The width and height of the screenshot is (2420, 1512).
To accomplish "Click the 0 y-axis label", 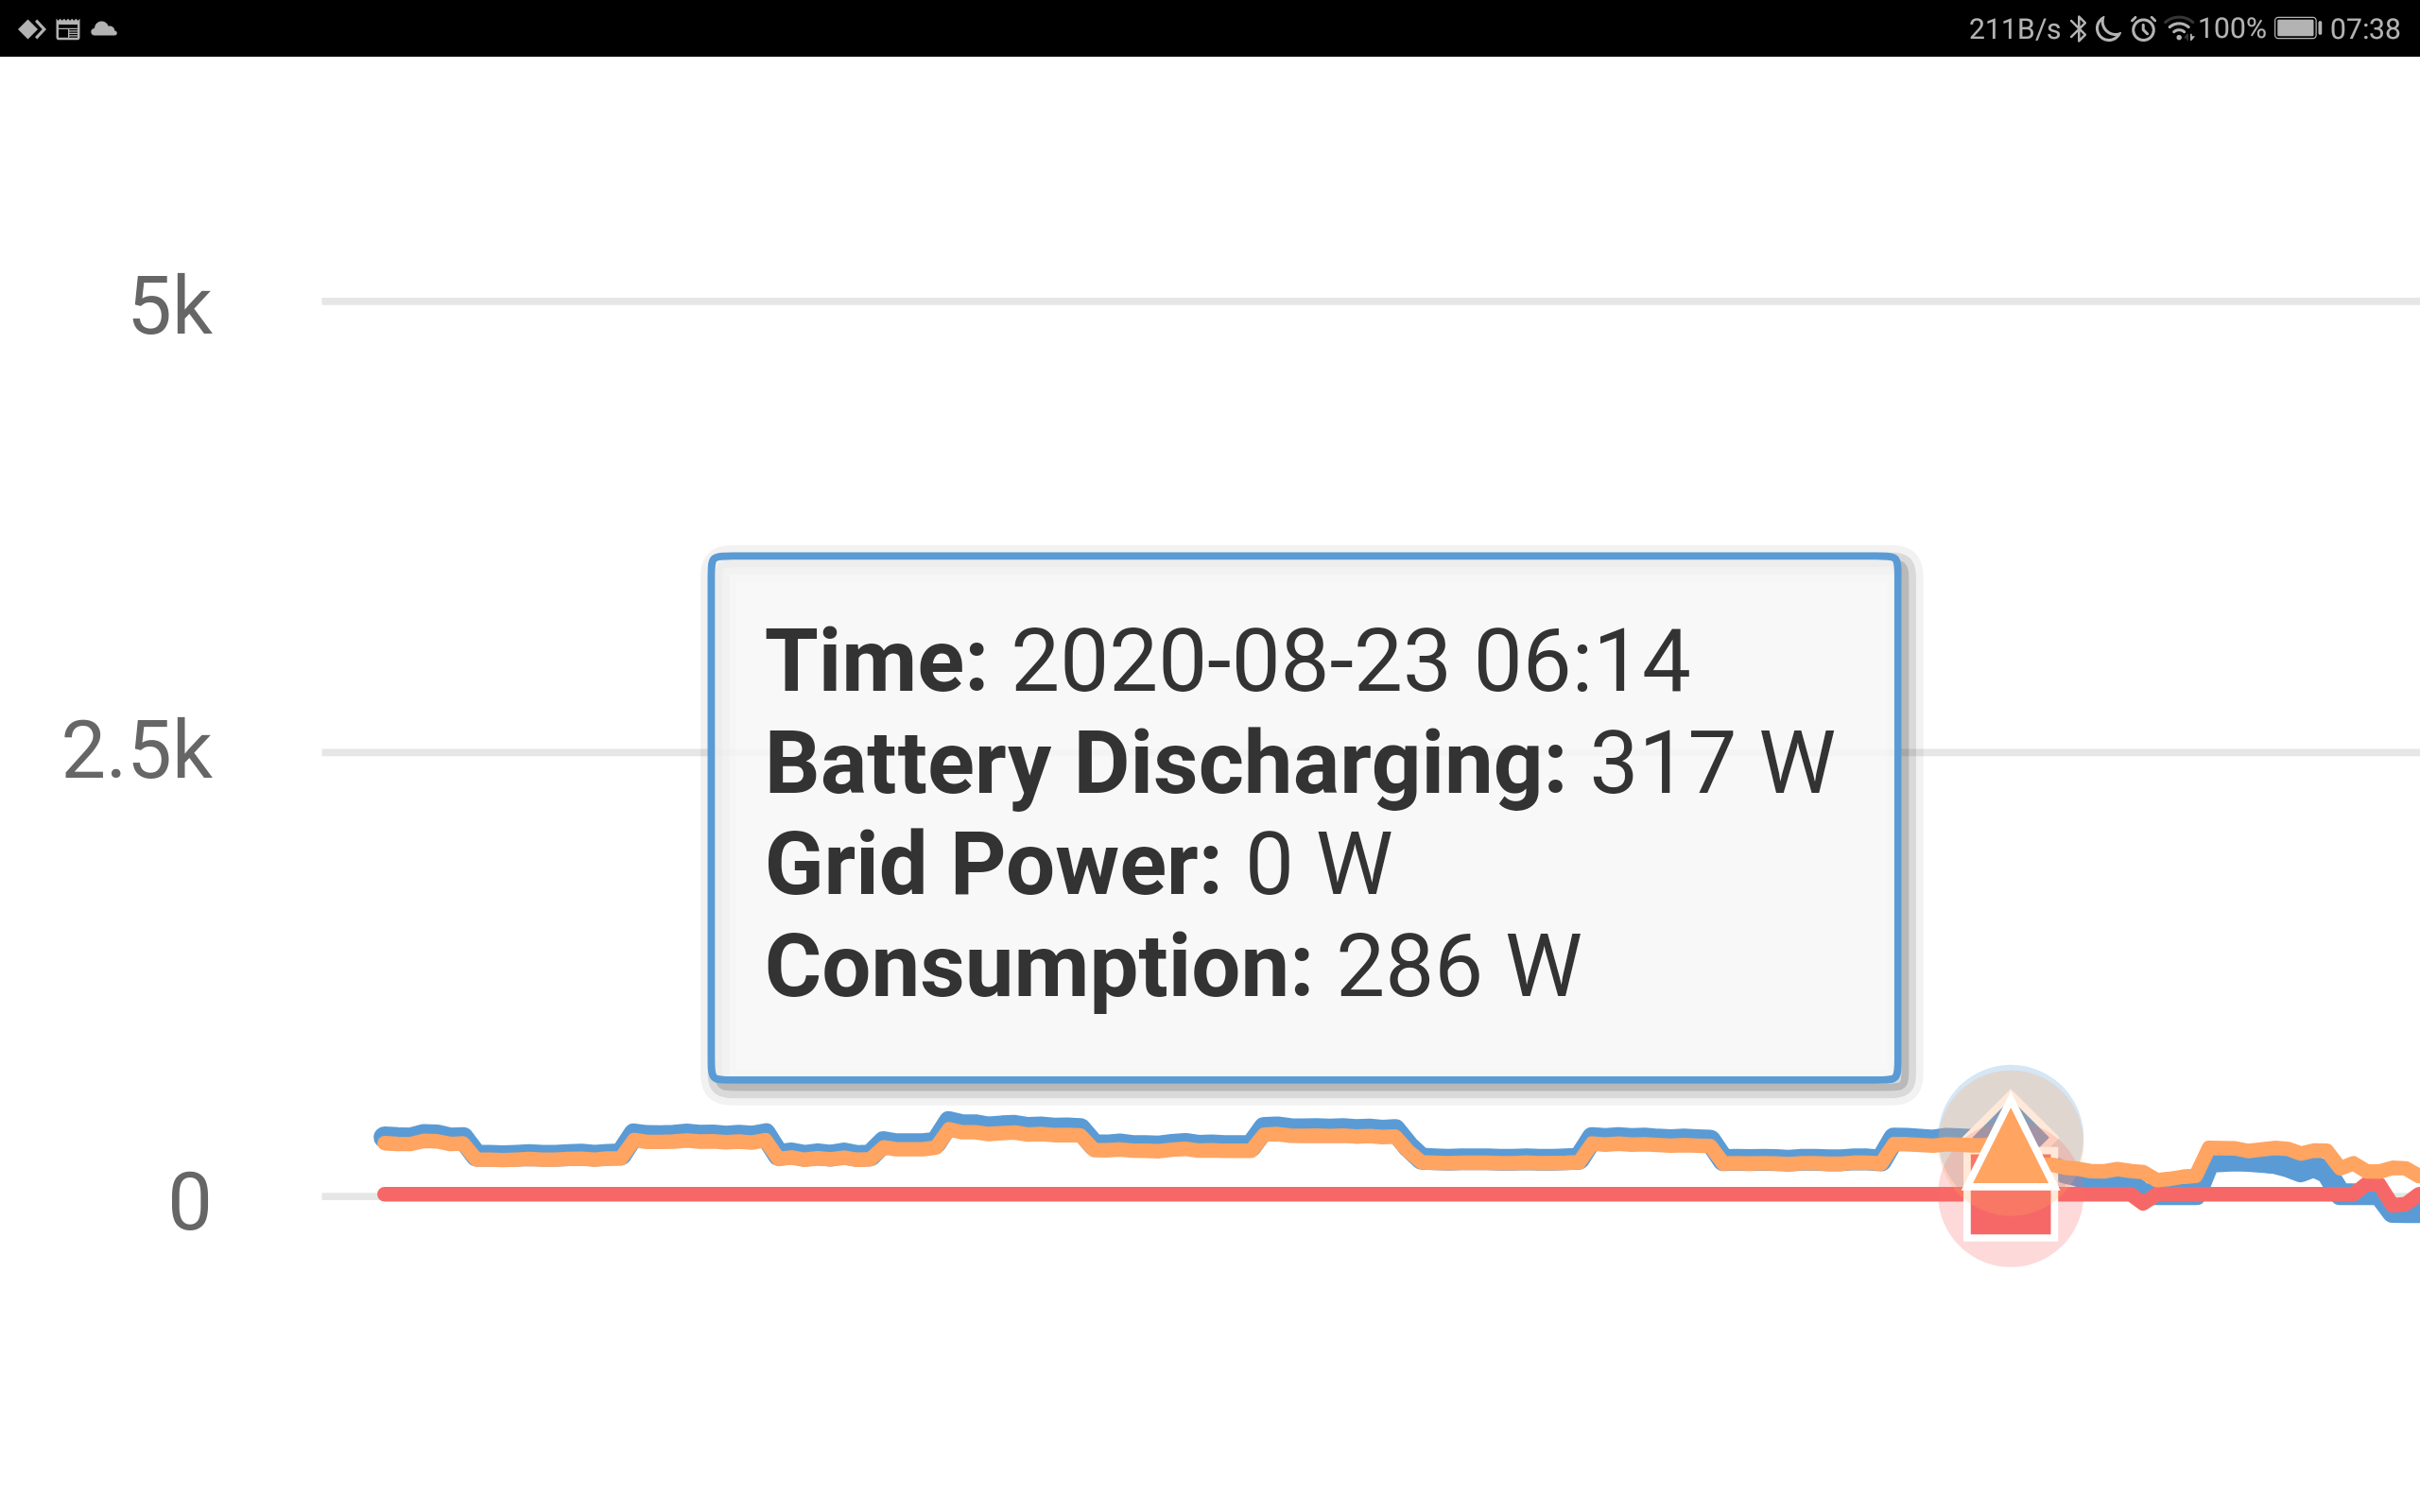I will pyautogui.click(x=190, y=1202).
